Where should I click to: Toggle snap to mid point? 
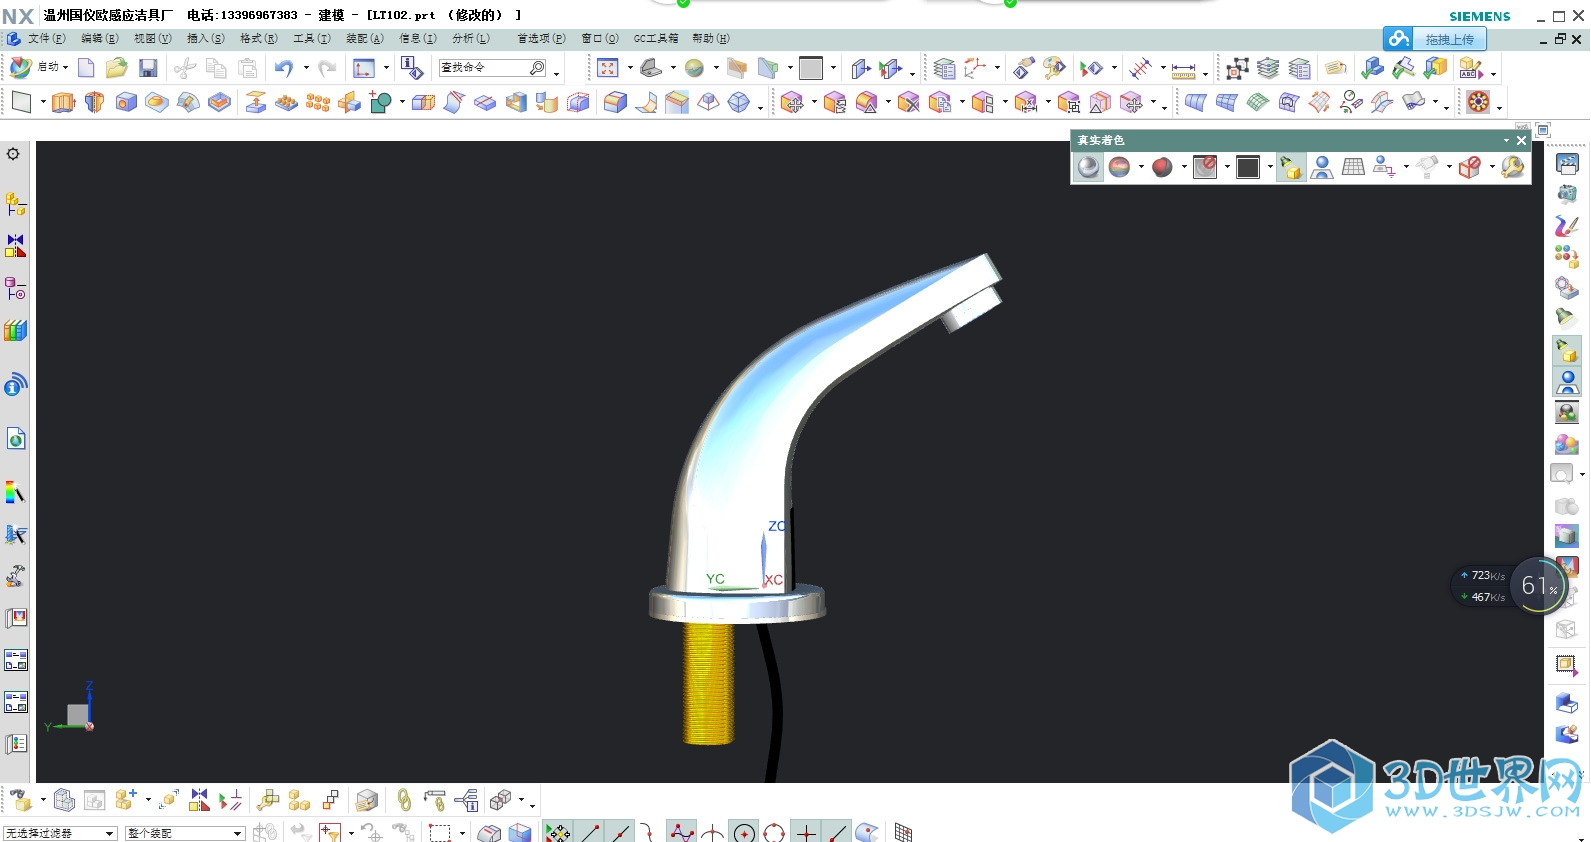click(x=620, y=832)
